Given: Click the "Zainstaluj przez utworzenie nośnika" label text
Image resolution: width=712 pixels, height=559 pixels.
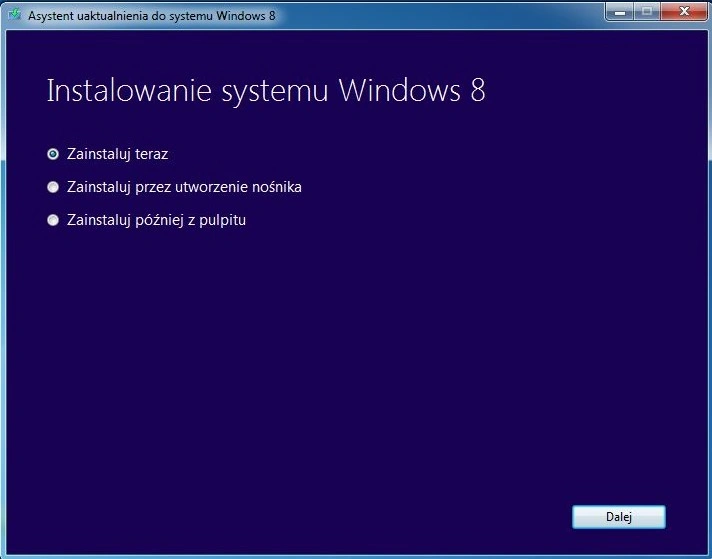Looking at the screenshot, I should pyautogui.click(x=184, y=187).
